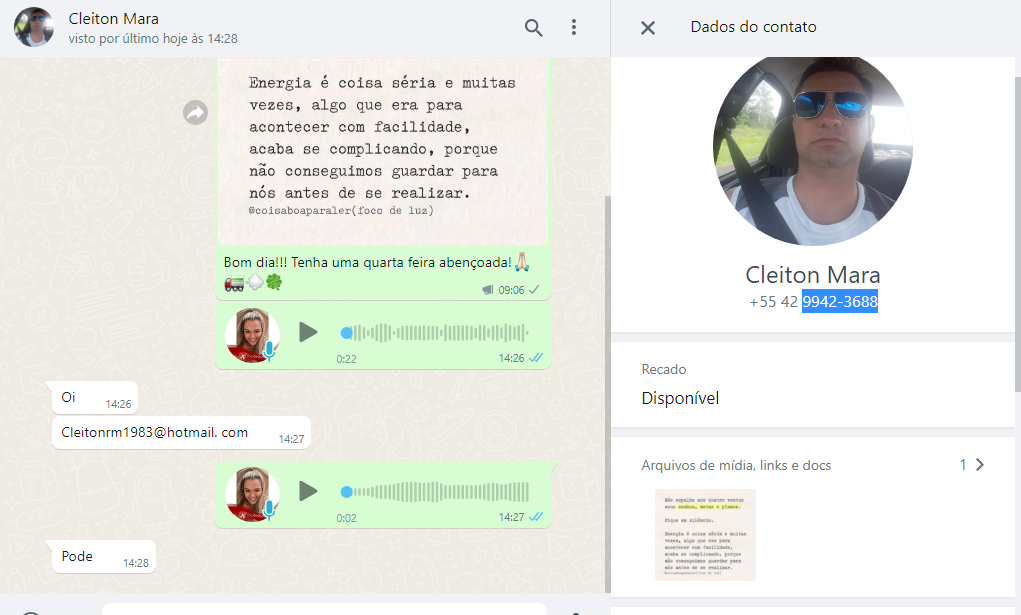This screenshot has width=1021, height=615.
Task: Click sender avatar on 0:02 voice message
Action: point(252,493)
